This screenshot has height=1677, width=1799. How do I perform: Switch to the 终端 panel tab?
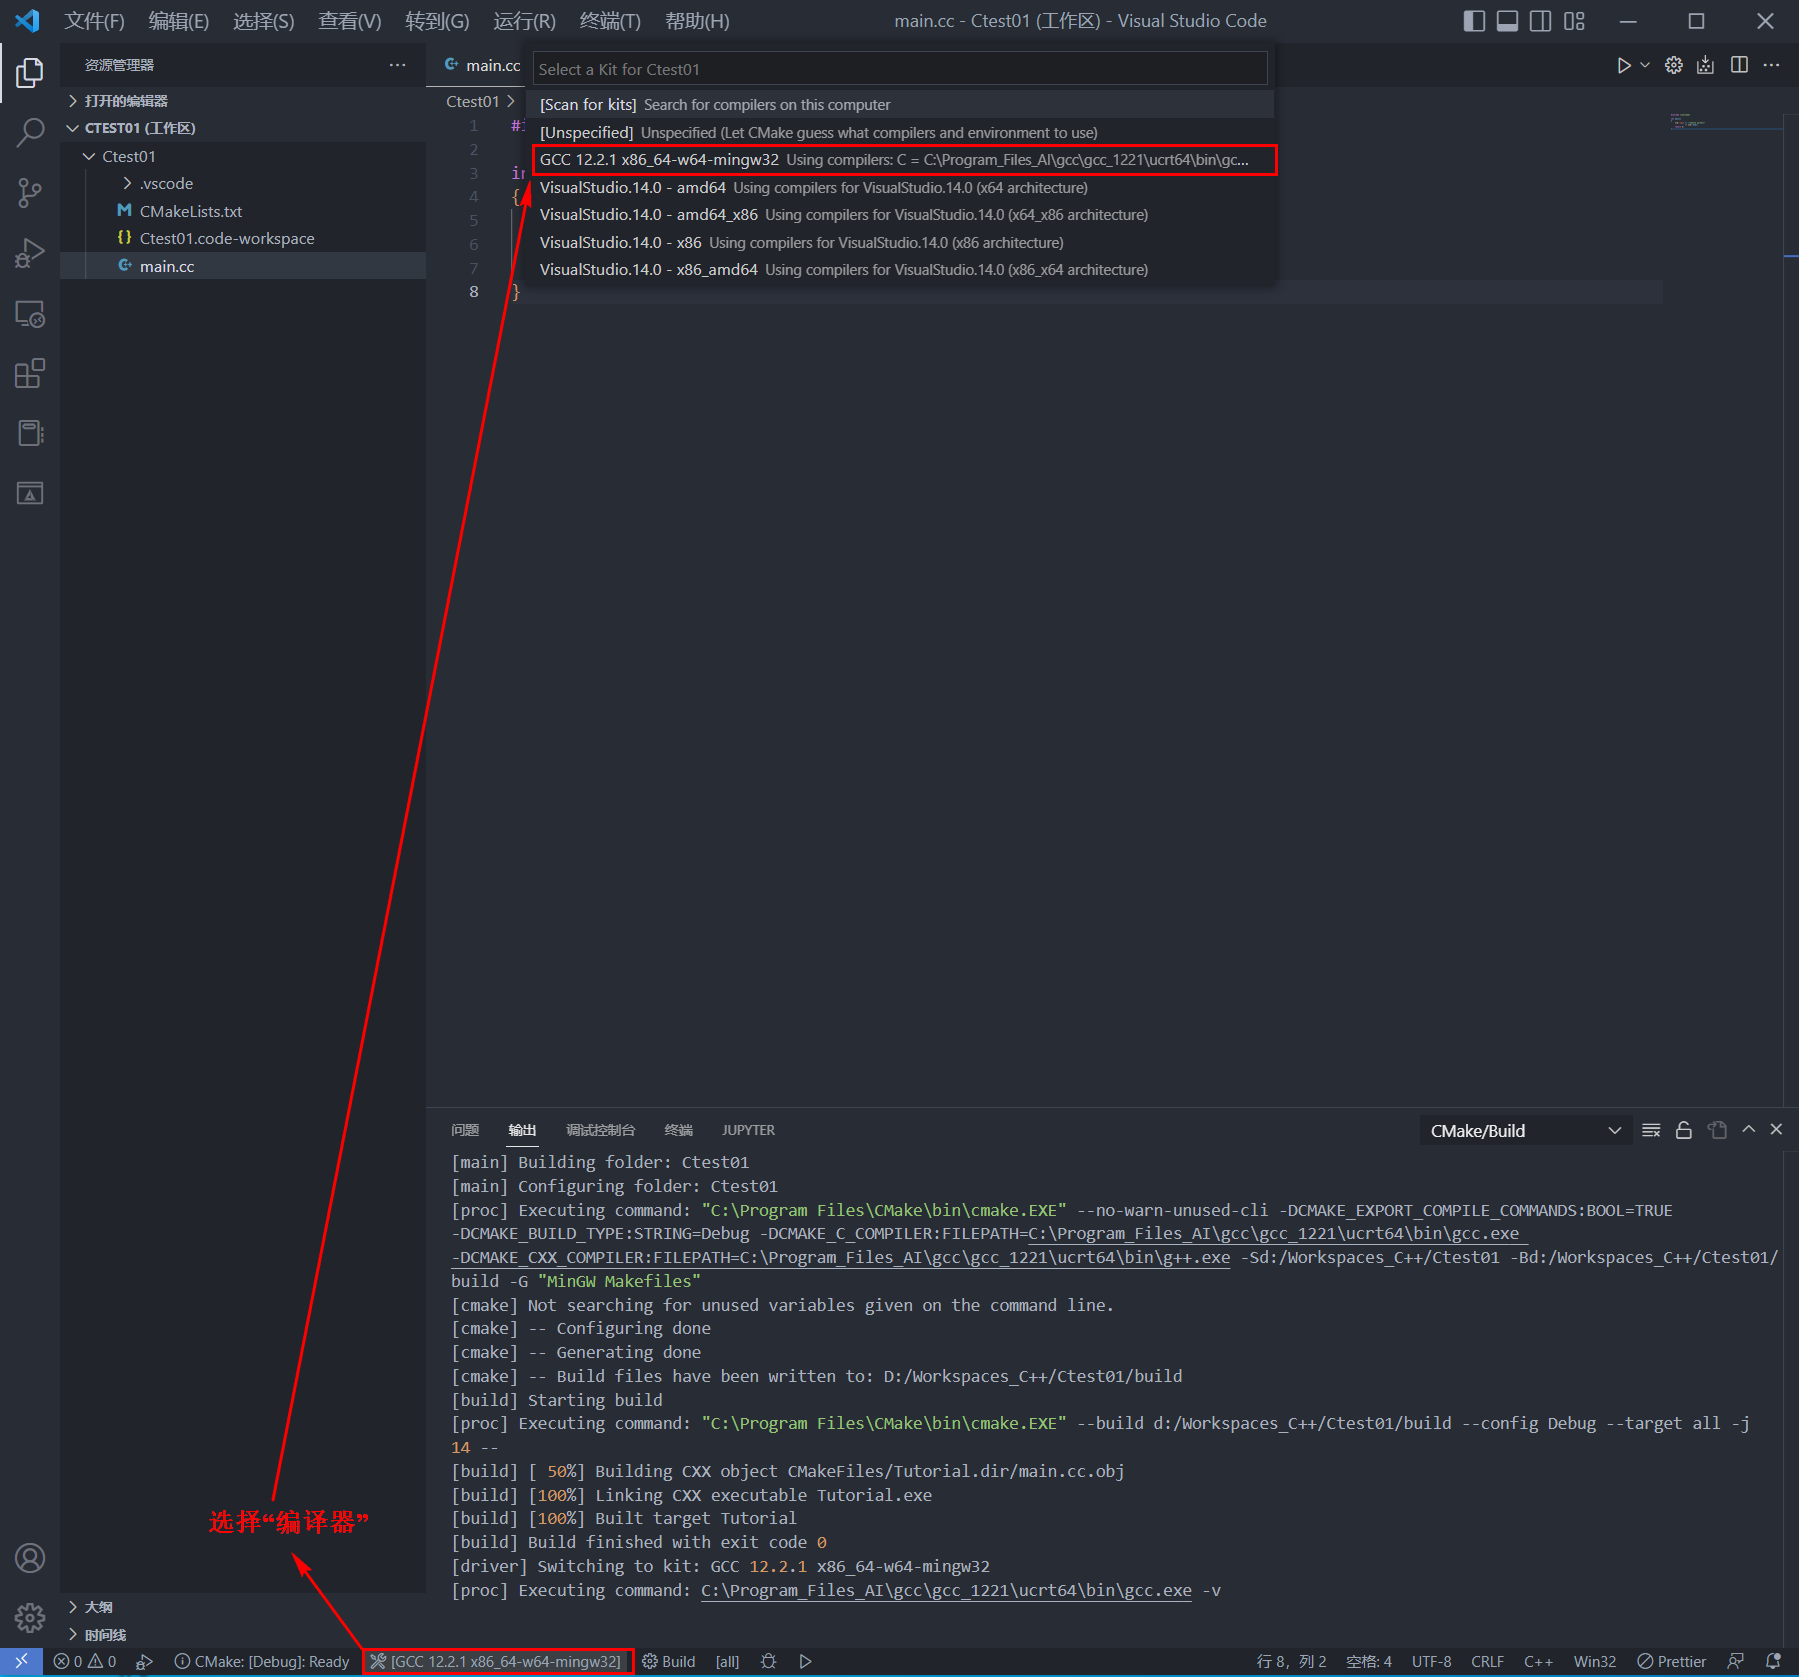tap(678, 1130)
